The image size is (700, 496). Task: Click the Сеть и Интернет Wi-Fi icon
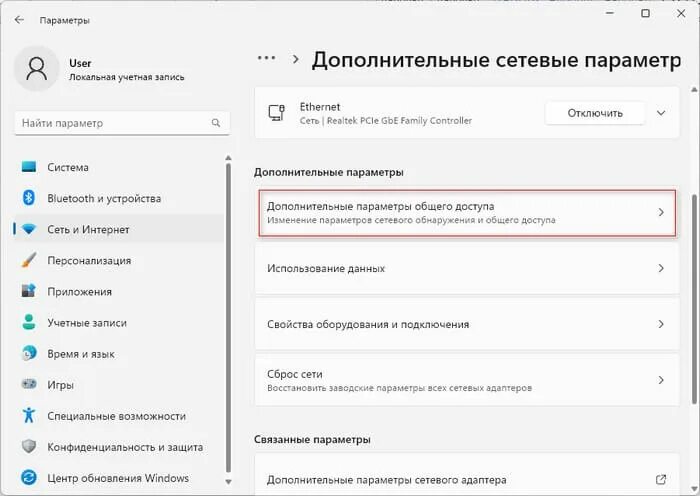29,229
